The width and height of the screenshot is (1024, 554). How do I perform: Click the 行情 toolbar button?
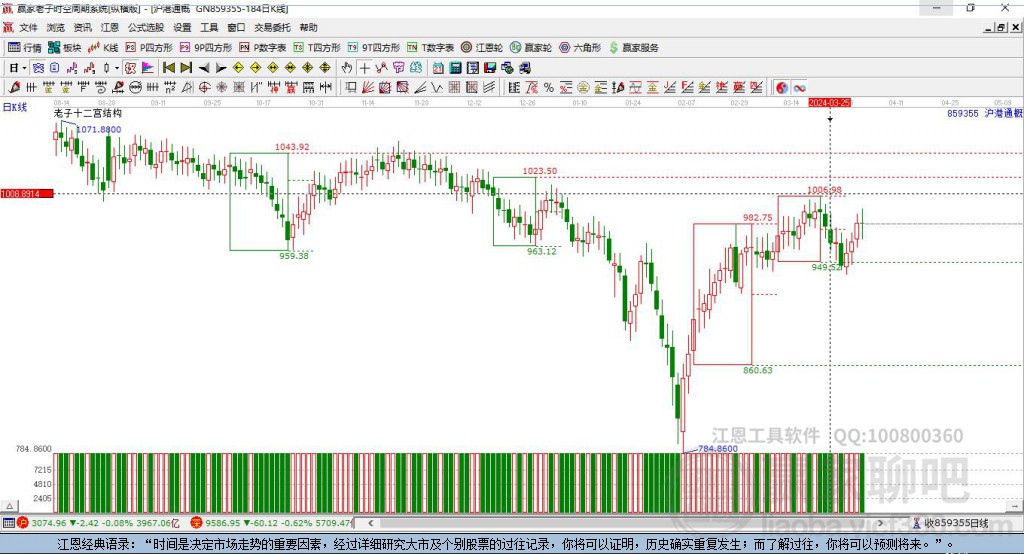pos(24,48)
